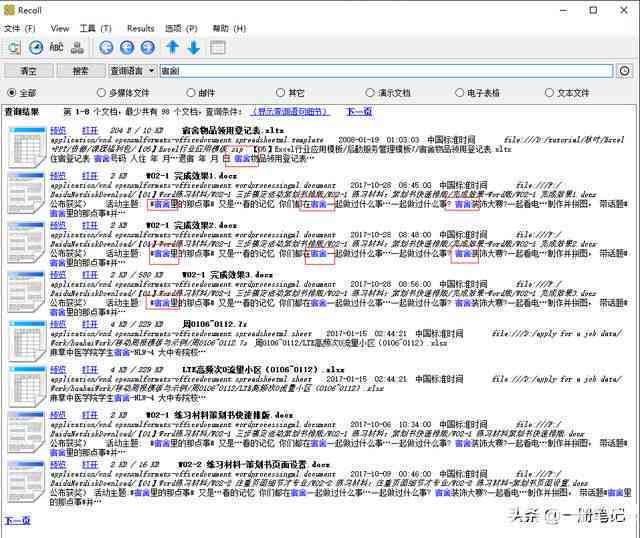Image resolution: width=640 pixels, height=538 pixels.
Task: Click 预览 for W02-1 完成效果2.docx
Action: (58, 225)
